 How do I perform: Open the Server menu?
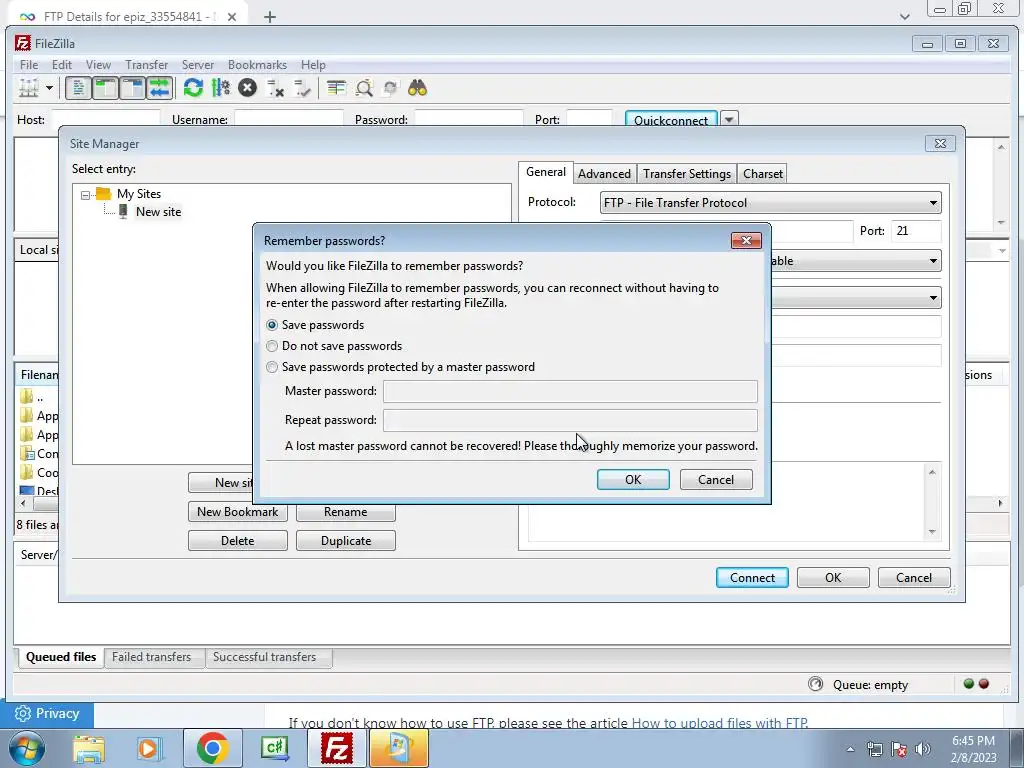[197, 65]
